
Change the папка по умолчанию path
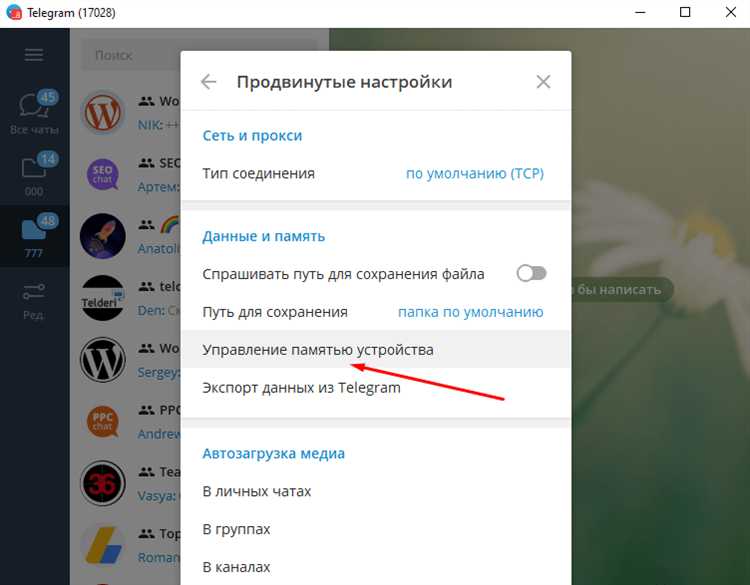tap(471, 312)
